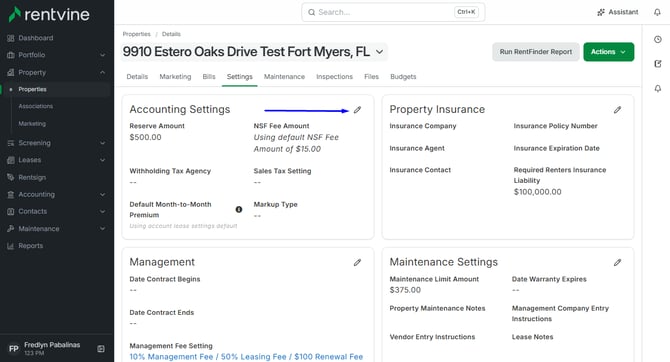Open Dashboard from sidebar
This screenshot has width=670, height=362.
tap(36, 38)
